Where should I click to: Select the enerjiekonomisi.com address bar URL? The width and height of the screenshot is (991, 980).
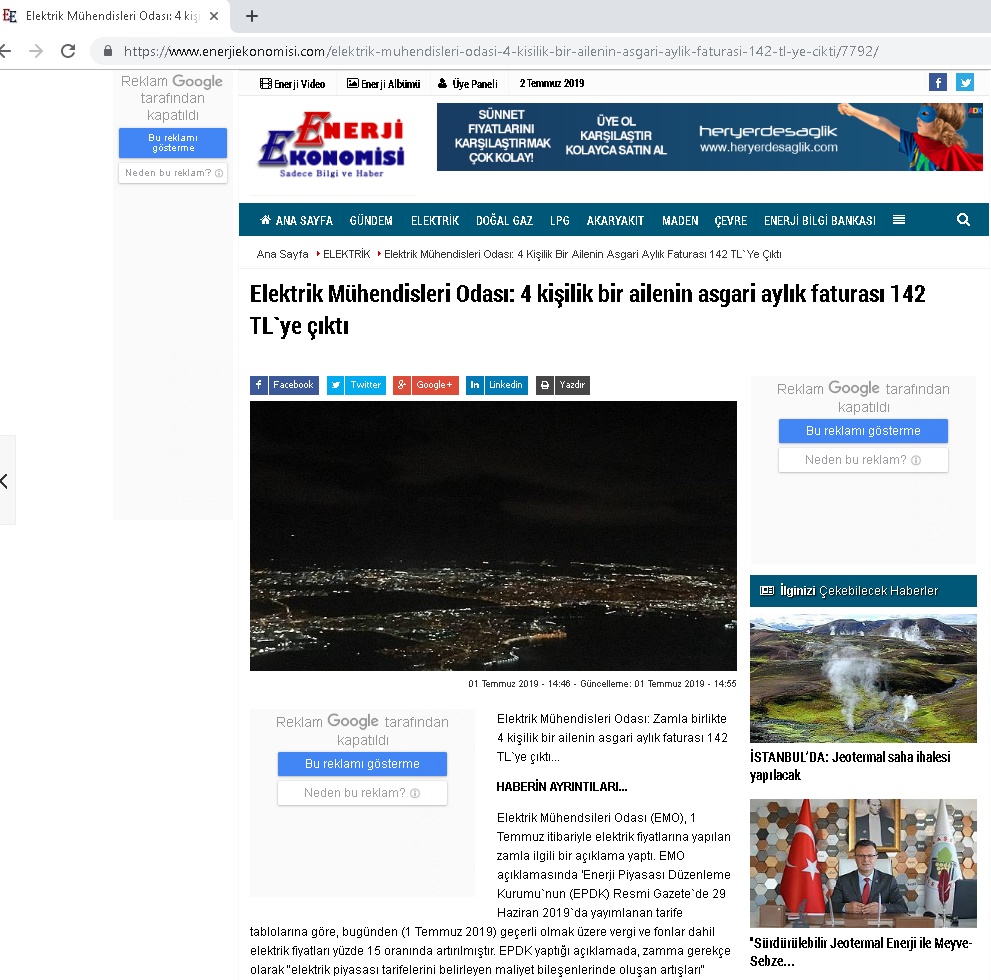(501, 51)
